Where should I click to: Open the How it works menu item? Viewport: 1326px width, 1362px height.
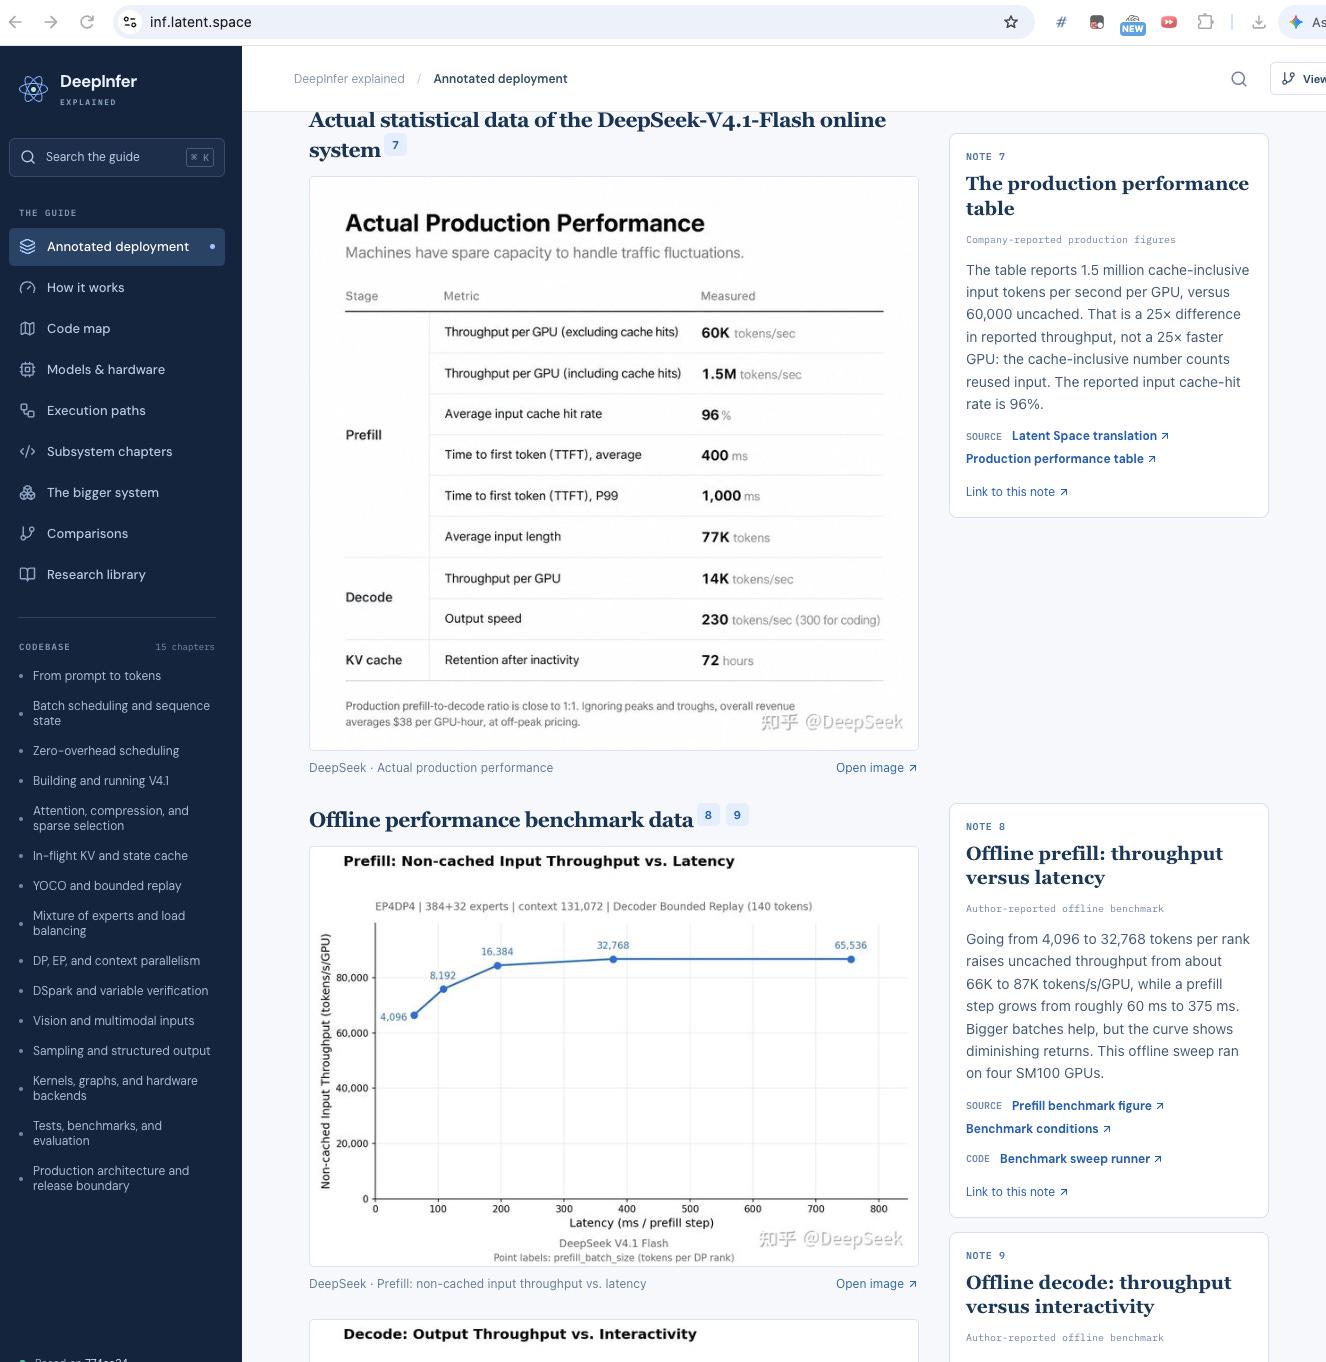[117, 288]
